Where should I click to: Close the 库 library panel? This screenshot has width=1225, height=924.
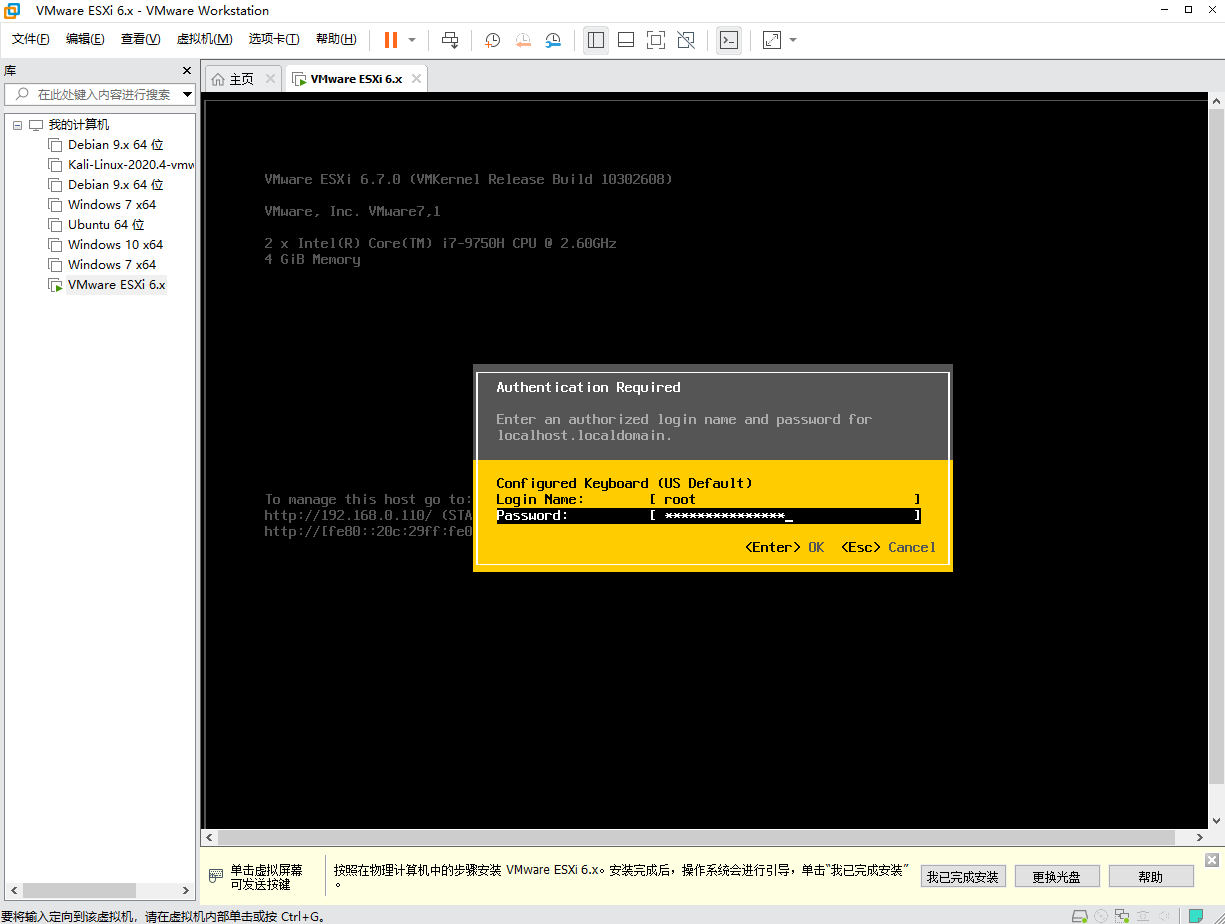click(x=186, y=71)
